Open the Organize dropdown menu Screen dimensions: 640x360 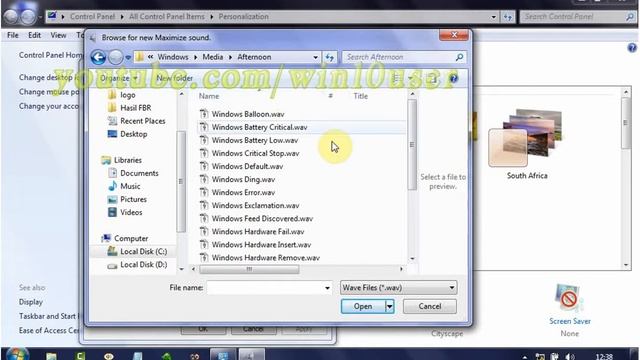119,78
